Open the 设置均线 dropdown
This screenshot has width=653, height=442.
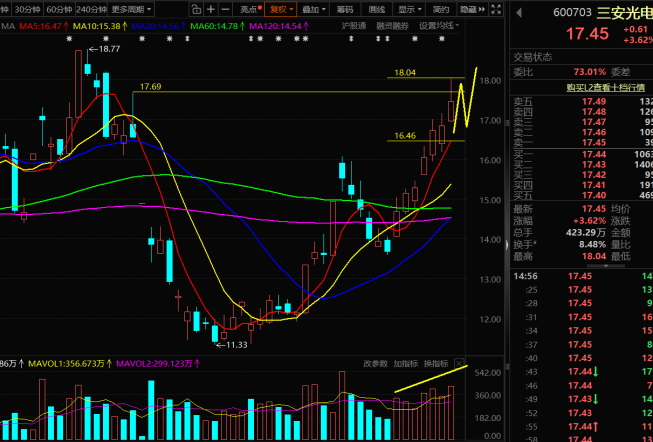[x=439, y=26]
